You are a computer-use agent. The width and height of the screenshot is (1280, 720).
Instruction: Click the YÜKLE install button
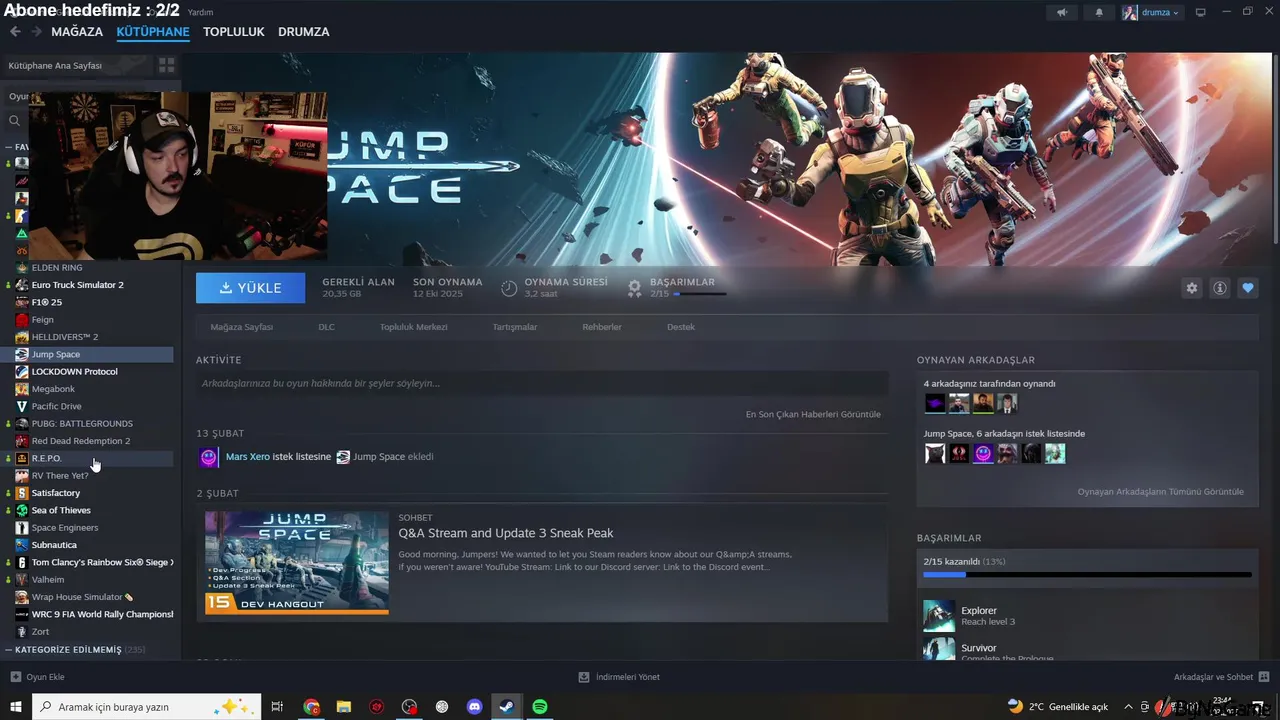(251, 288)
